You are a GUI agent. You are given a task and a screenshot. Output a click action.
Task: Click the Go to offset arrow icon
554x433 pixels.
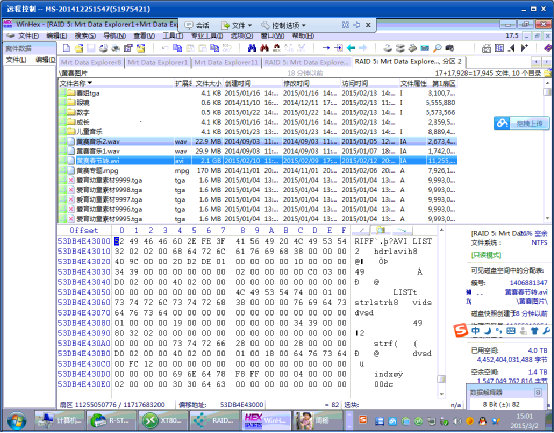(326, 48)
